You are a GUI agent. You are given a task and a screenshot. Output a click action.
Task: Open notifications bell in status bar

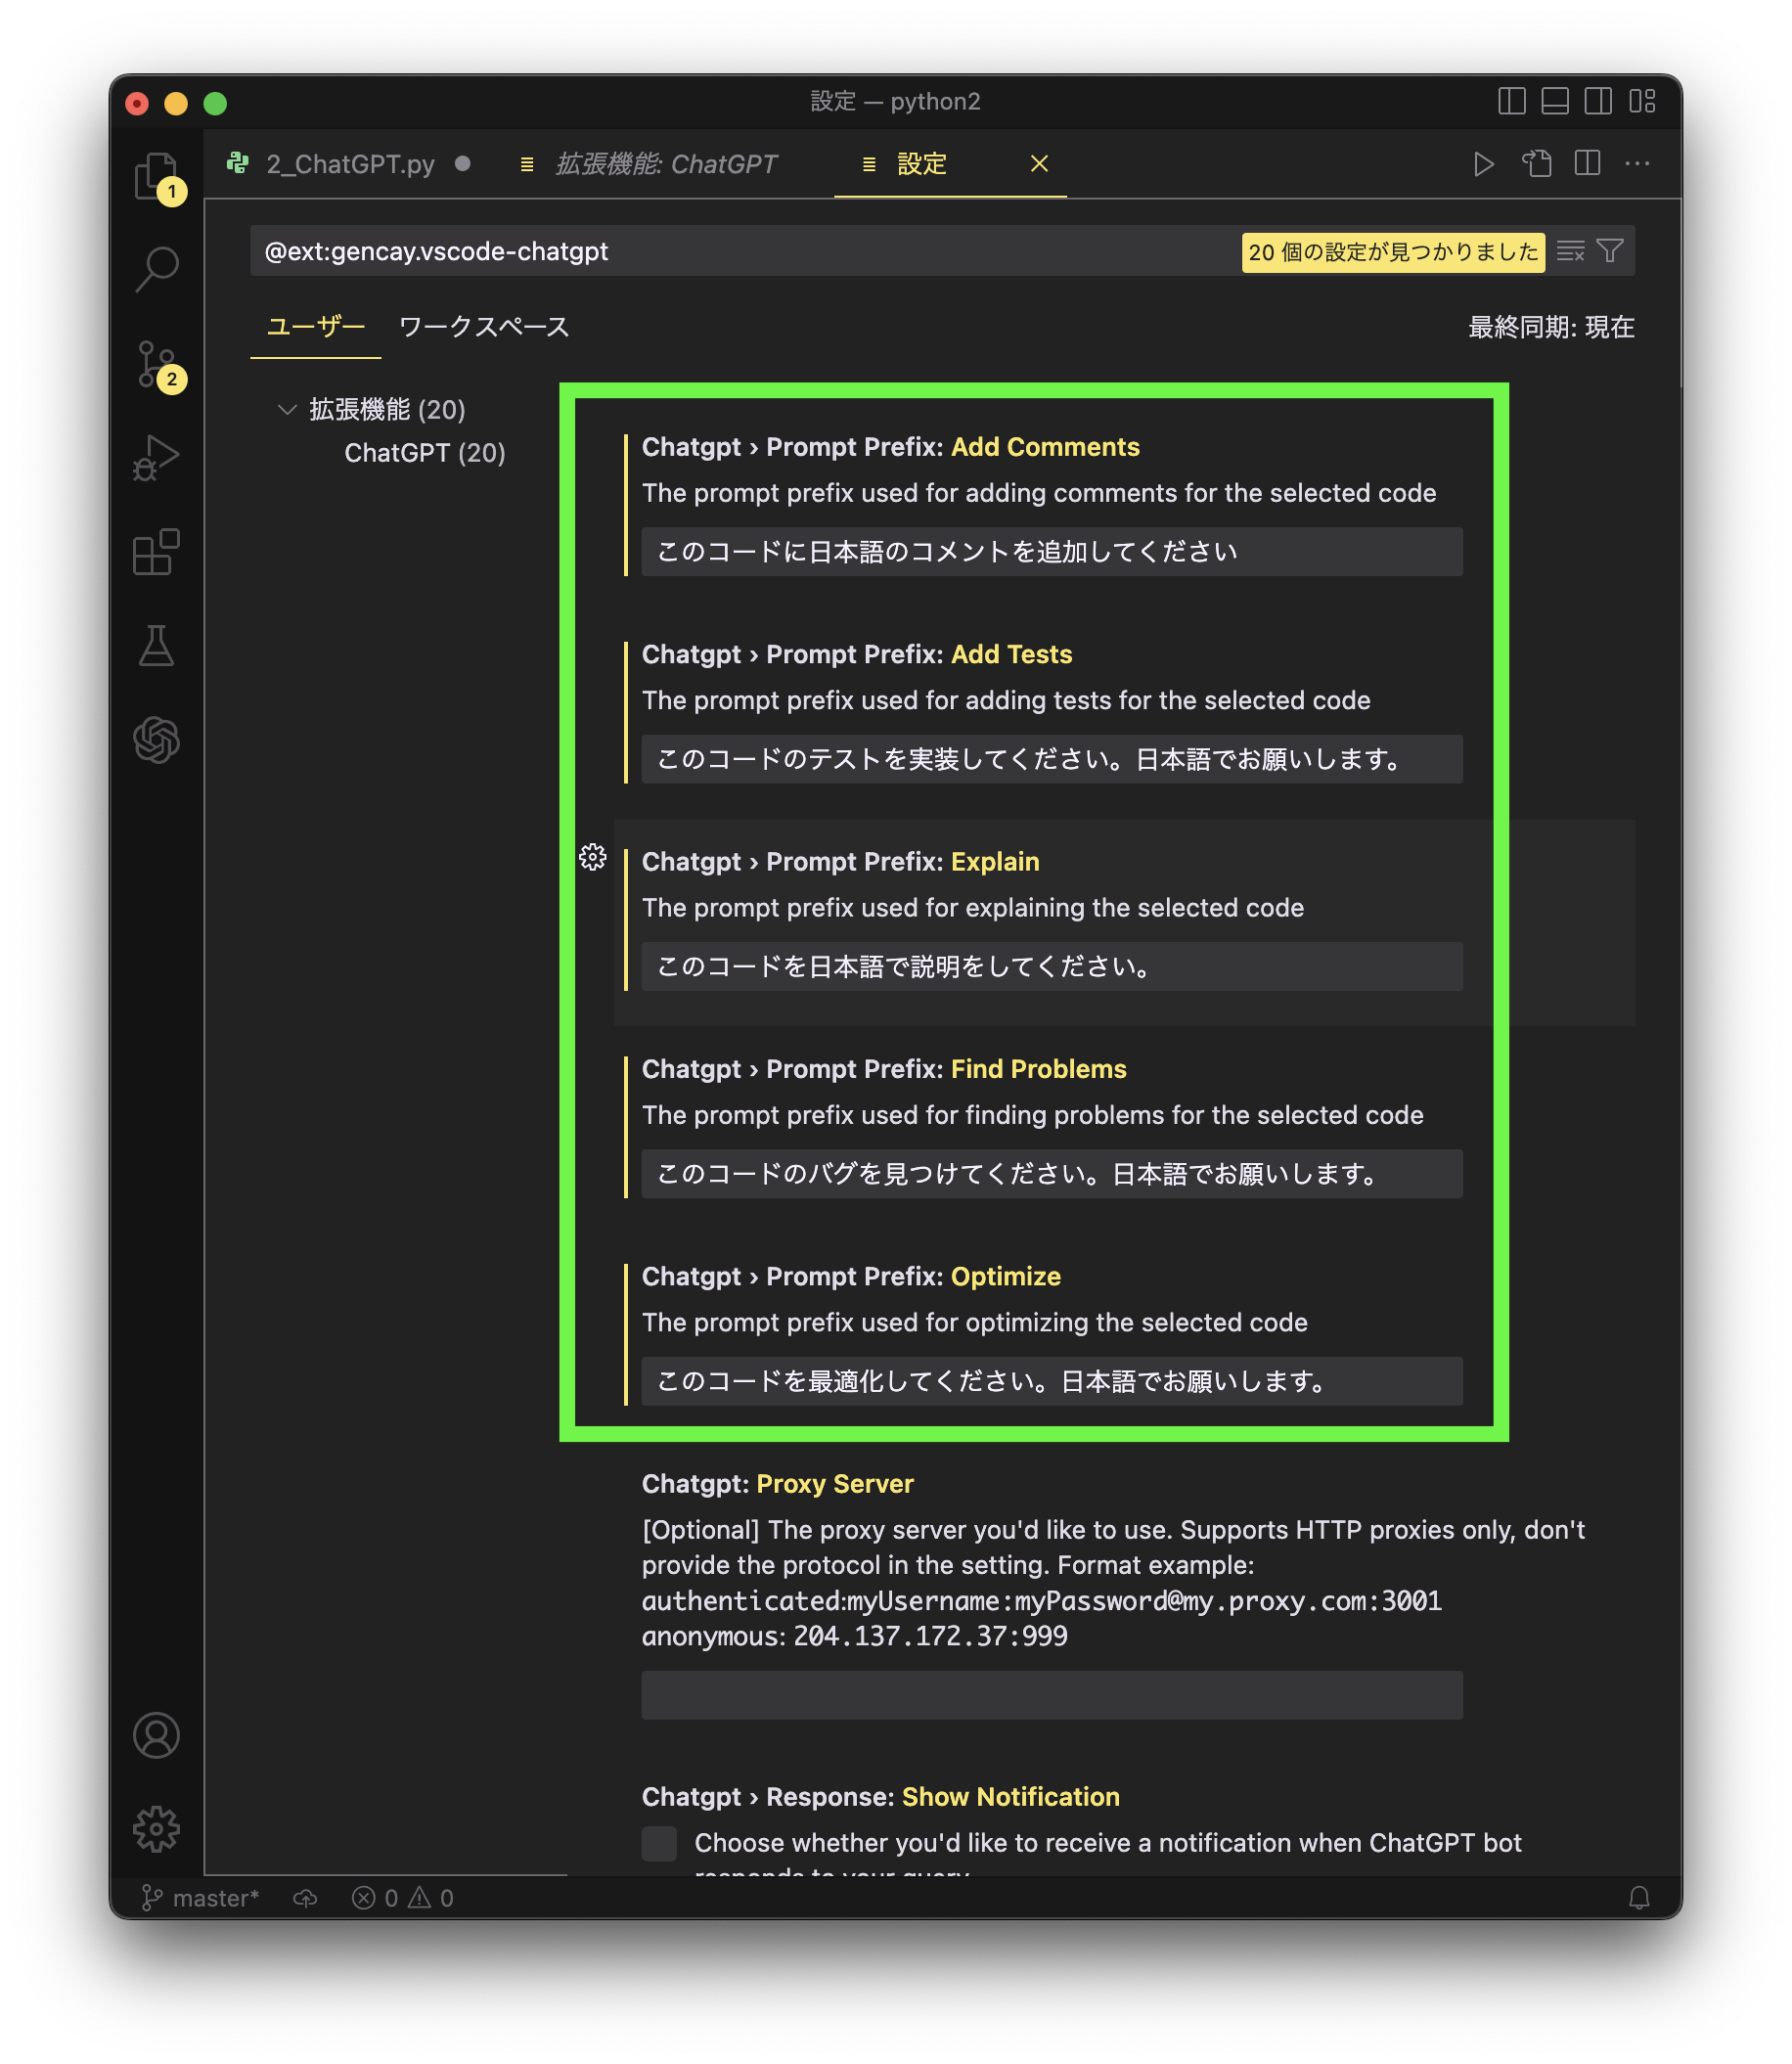(1639, 1897)
